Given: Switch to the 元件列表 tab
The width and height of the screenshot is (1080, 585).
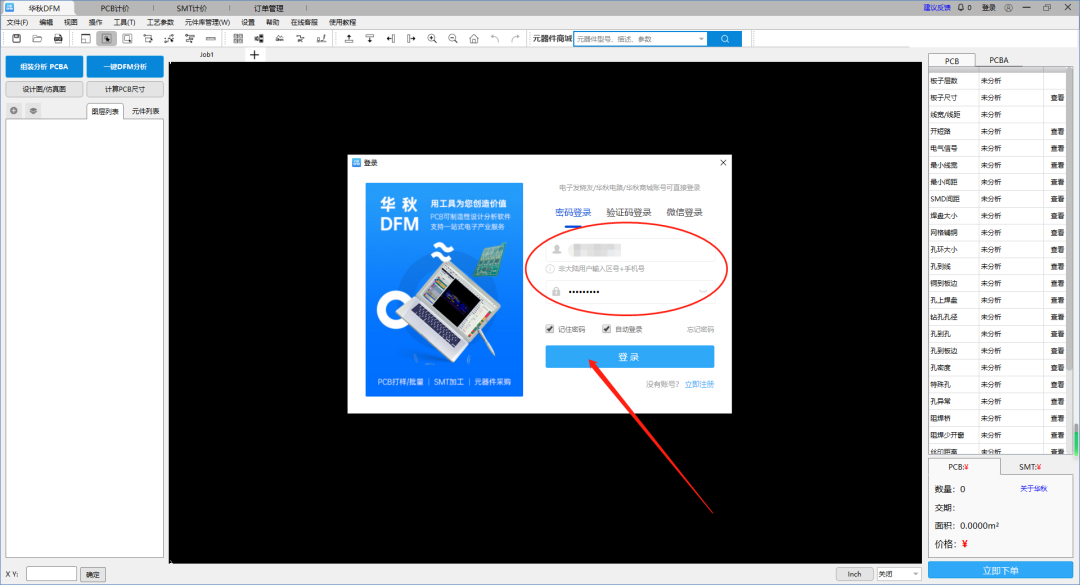Looking at the screenshot, I should (x=145, y=111).
